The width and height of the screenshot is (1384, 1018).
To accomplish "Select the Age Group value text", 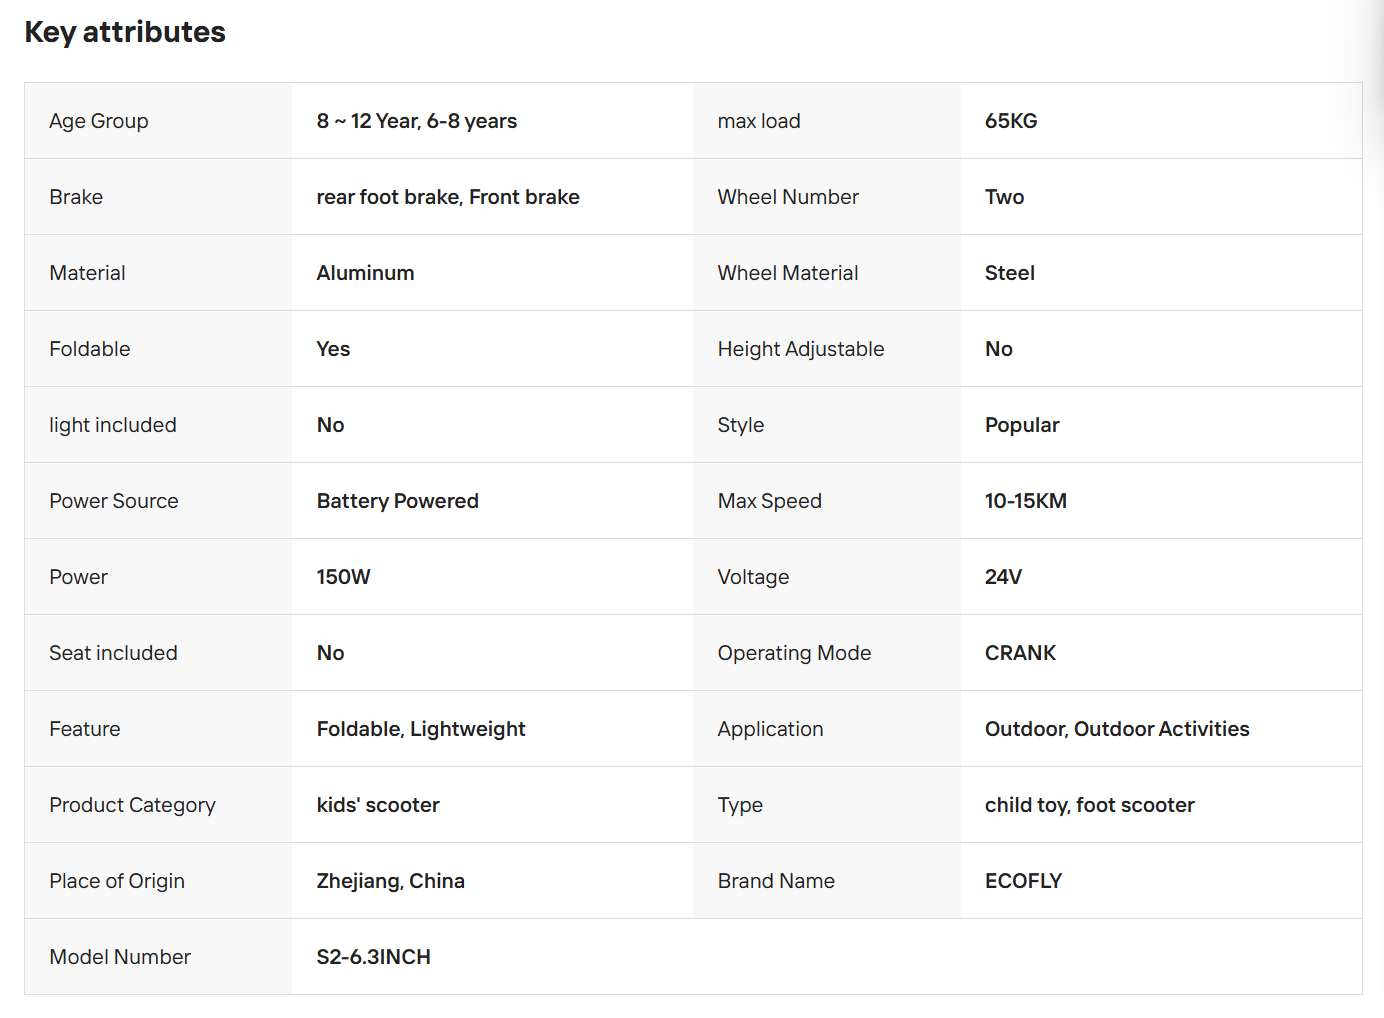I will (x=417, y=121).
